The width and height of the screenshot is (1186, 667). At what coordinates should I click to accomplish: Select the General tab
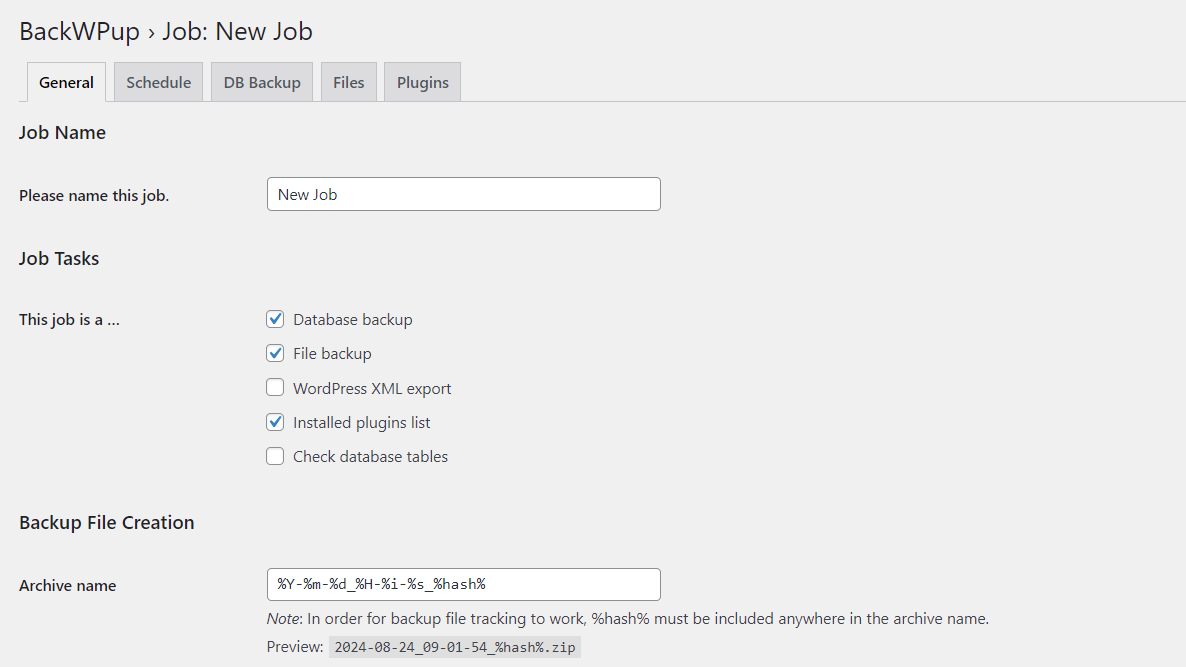pos(65,82)
